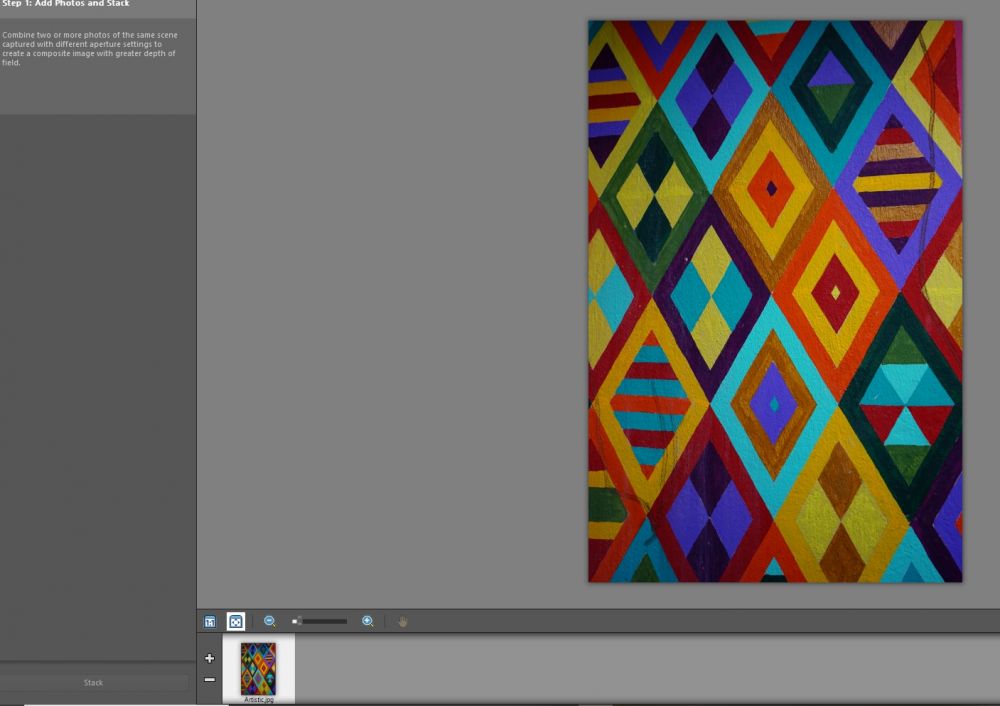
Task: Click the empty left panel below instructions
Action: (98, 380)
